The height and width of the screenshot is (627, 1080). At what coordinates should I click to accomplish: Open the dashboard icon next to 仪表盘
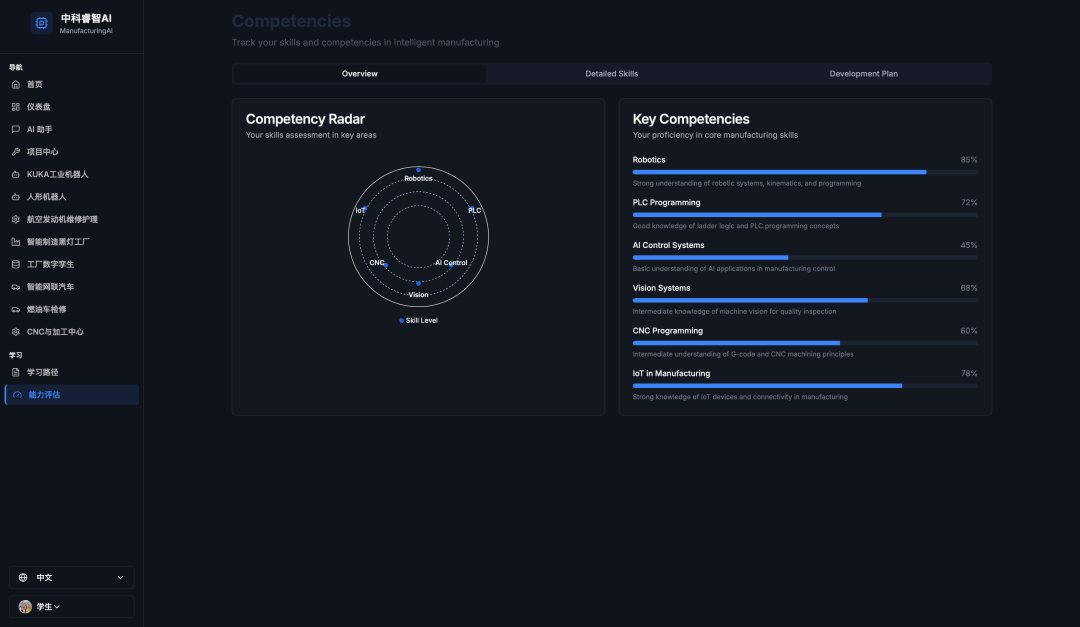(x=16, y=107)
